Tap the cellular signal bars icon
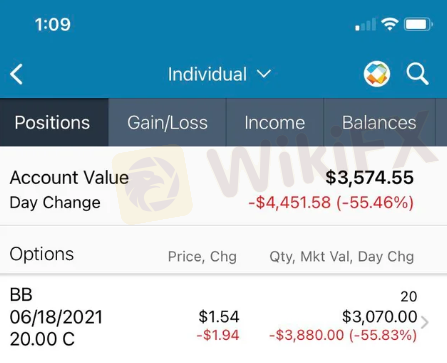This screenshot has height=363, width=447. click(x=365, y=25)
